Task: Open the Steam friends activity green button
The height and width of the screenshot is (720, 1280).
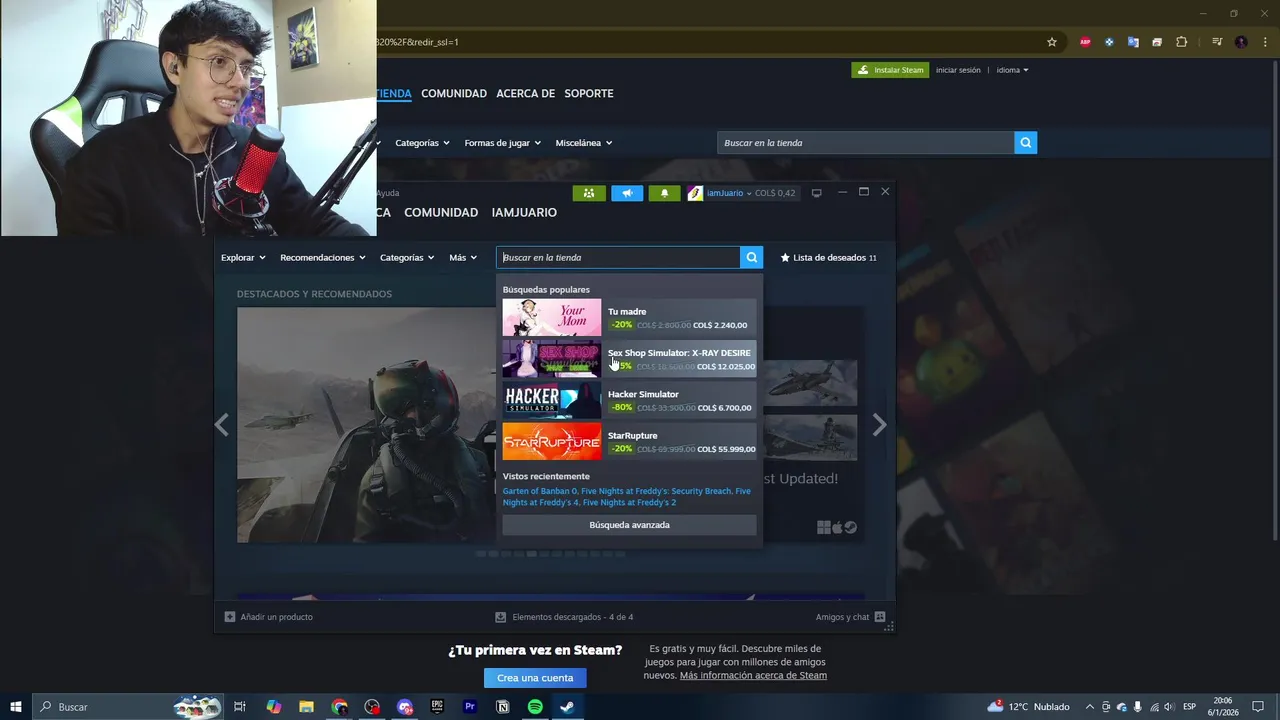Action: (589, 193)
